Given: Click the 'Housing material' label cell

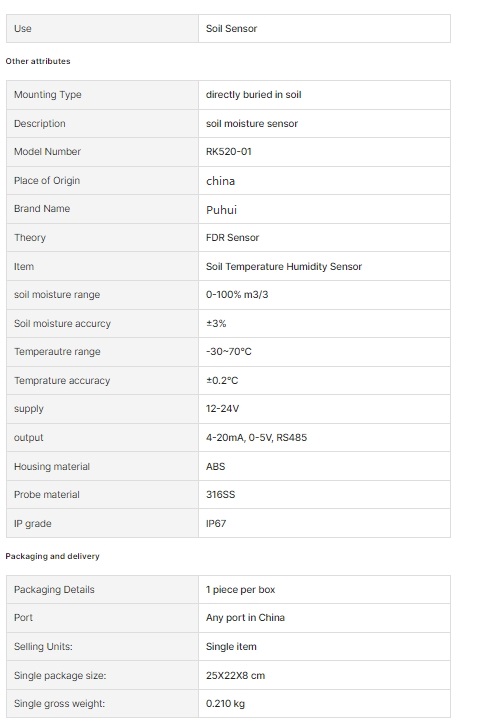Looking at the screenshot, I should (102, 466).
